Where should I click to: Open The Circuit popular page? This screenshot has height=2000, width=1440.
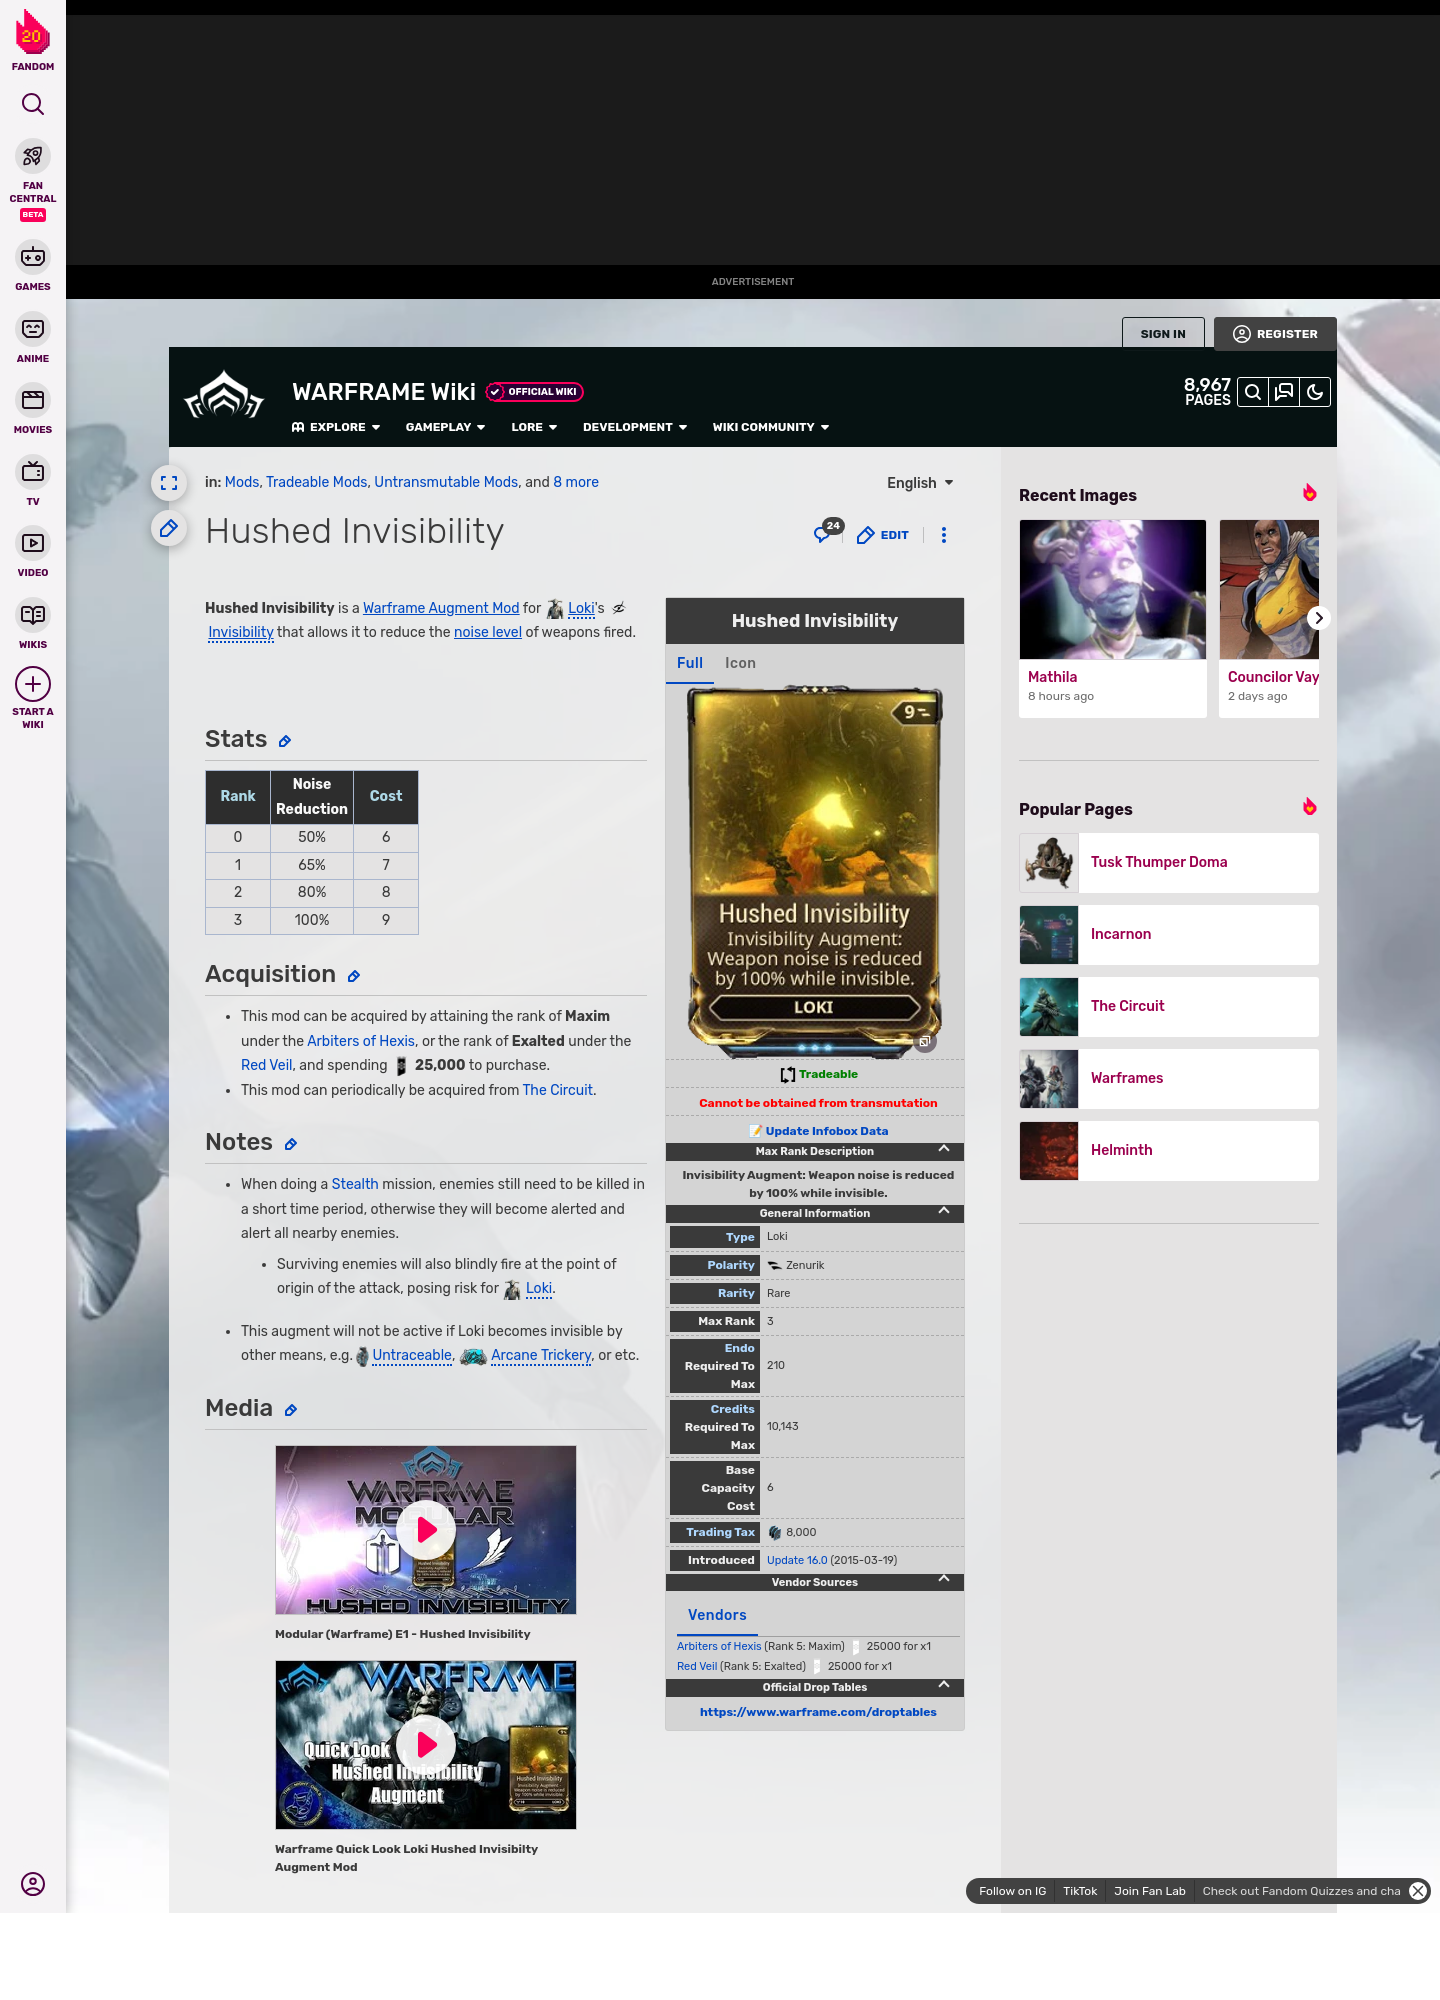pyautogui.click(x=1169, y=1007)
